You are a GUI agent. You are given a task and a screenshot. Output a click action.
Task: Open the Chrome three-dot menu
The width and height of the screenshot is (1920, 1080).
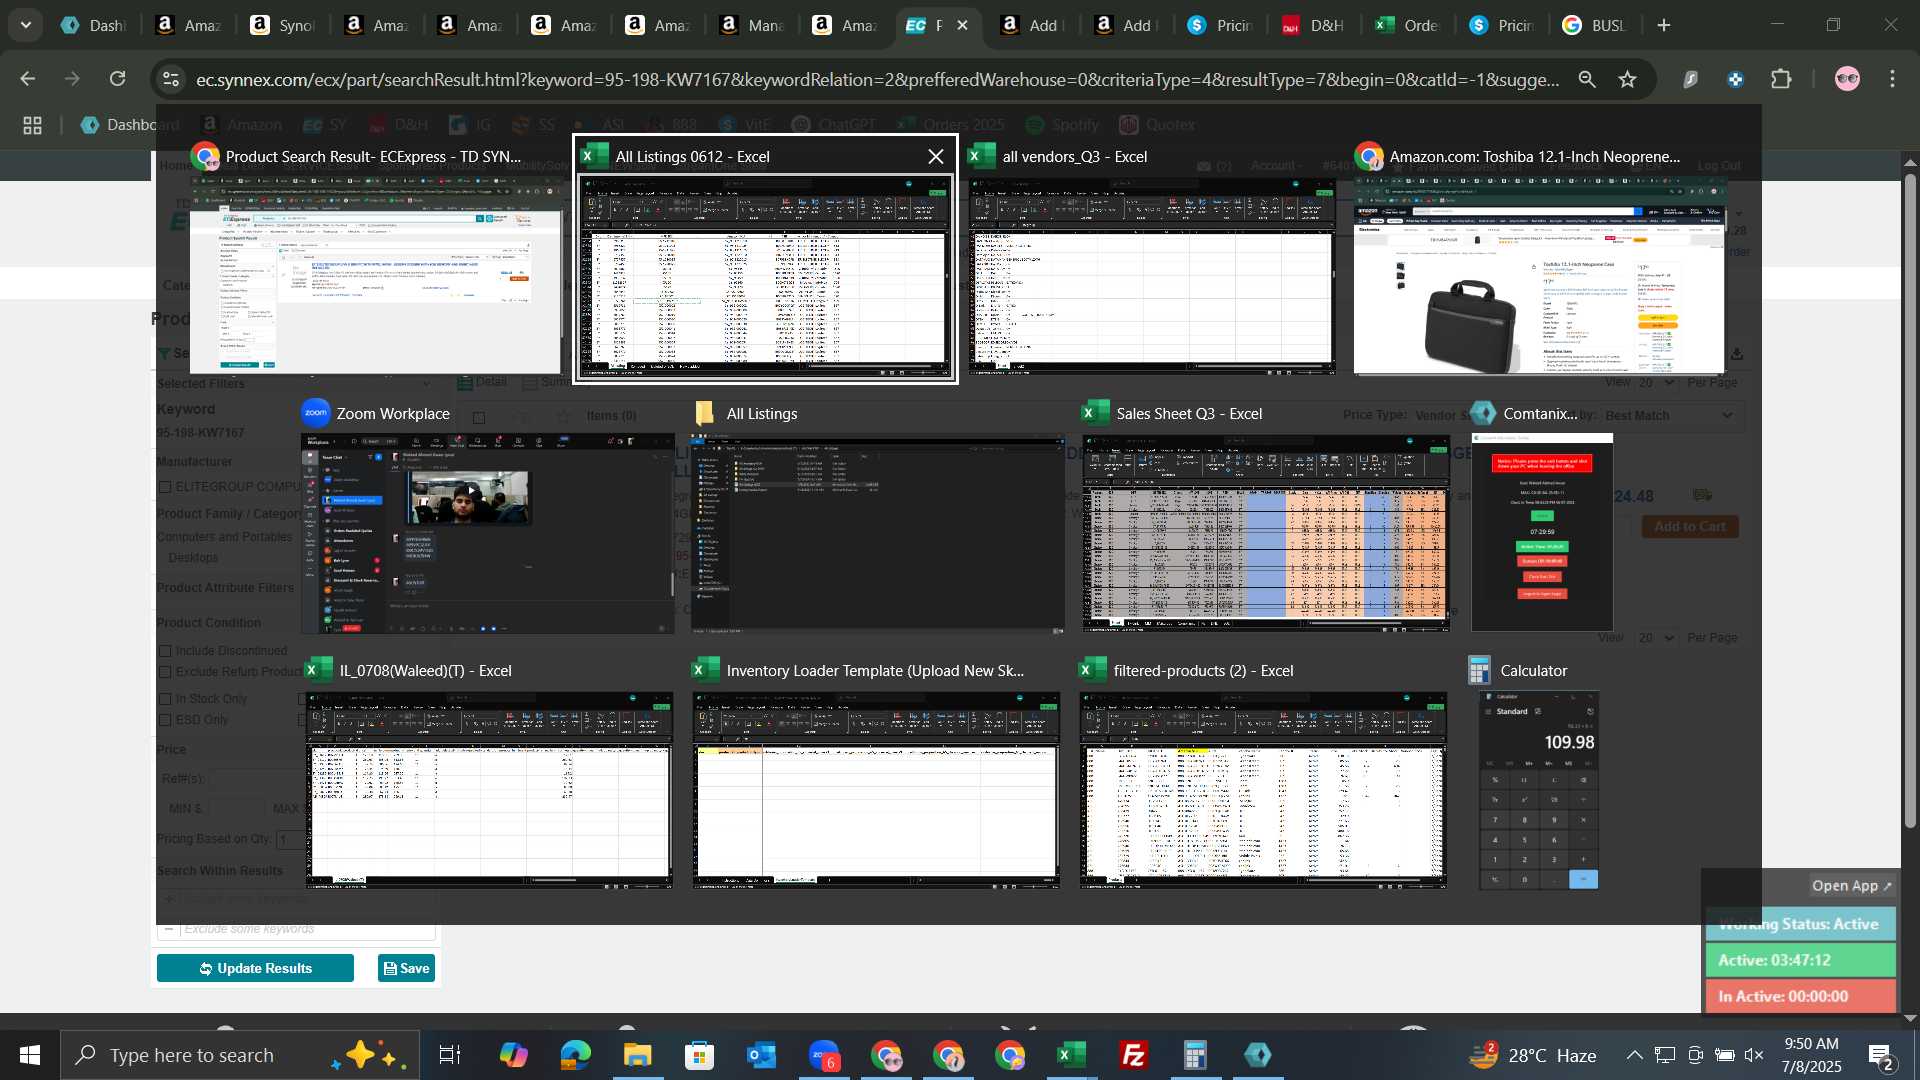click(1892, 79)
